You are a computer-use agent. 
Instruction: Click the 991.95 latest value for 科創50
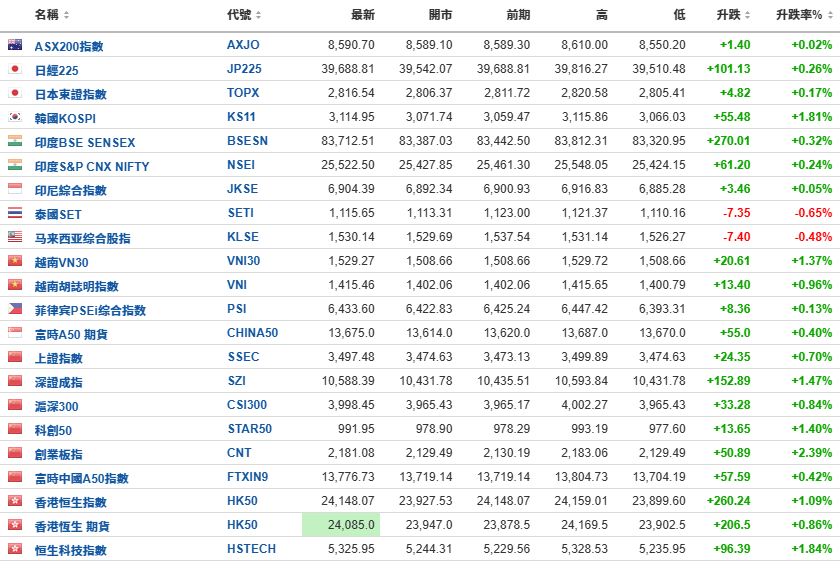click(356, 429)
